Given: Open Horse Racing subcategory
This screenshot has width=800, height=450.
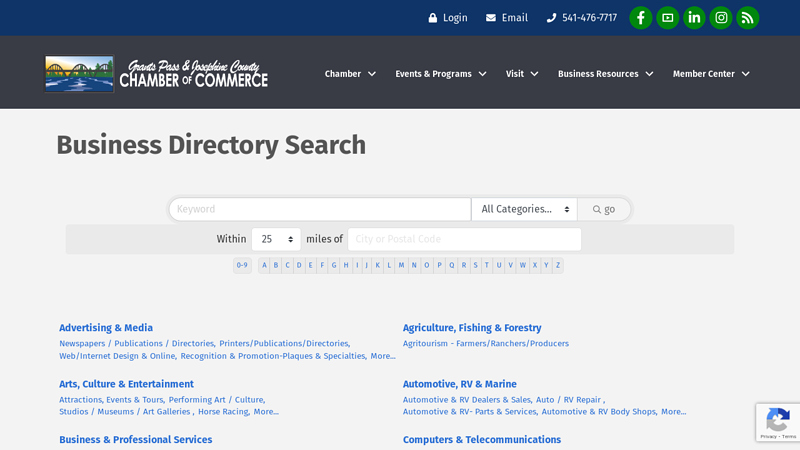Looking at the screenshot, I should 223,411.
